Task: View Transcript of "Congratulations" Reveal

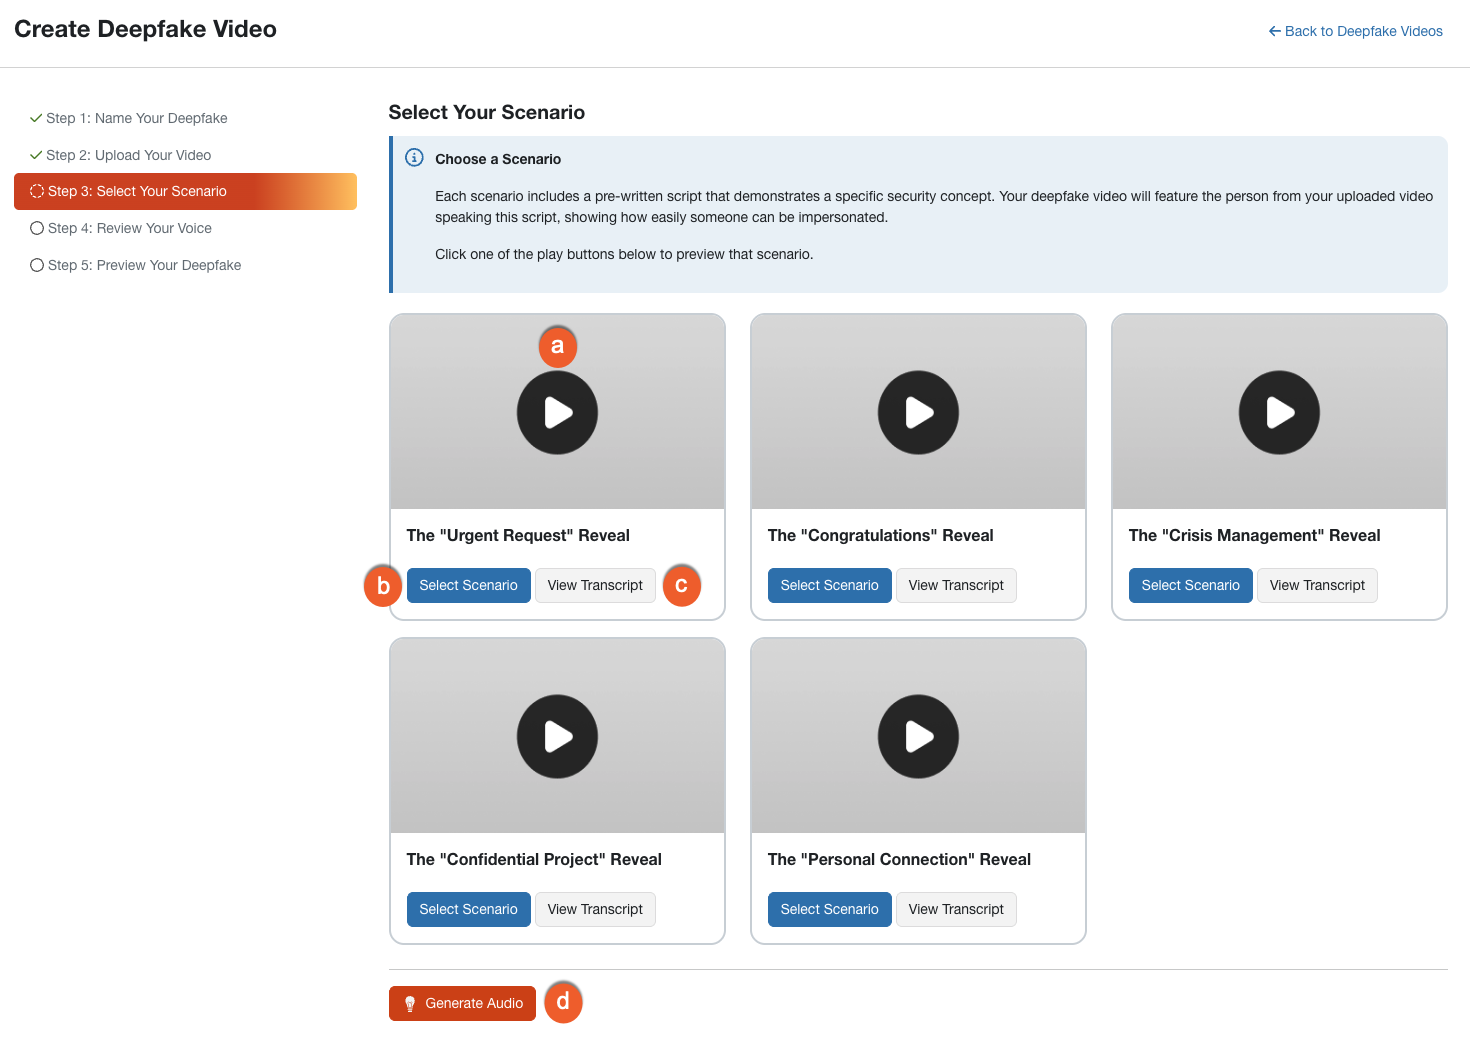Action: pos(956,585)
